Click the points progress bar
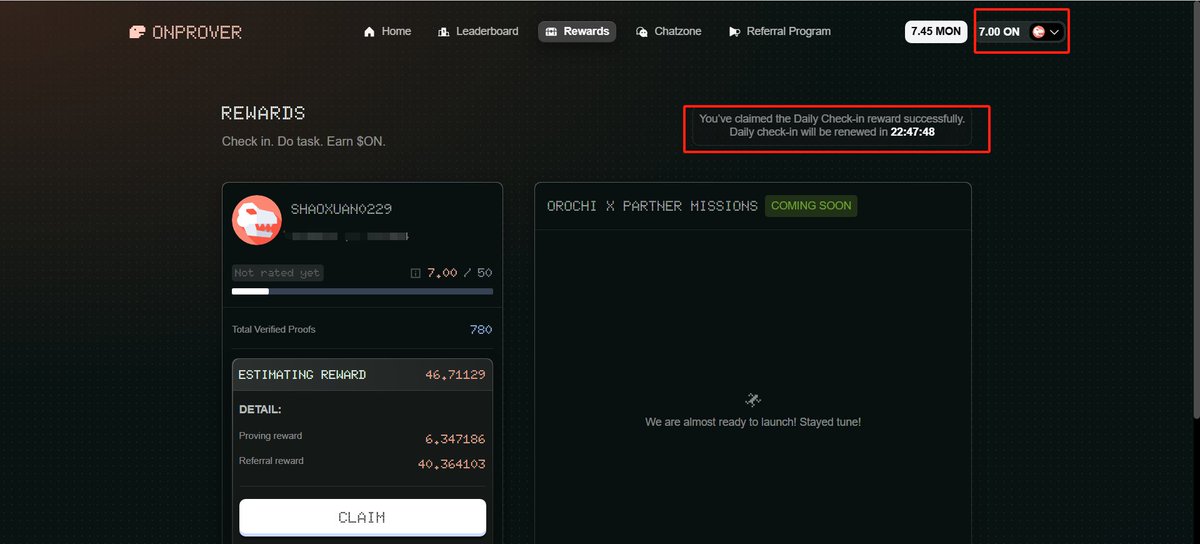The image size is (1200, 544). pos(362,292)
